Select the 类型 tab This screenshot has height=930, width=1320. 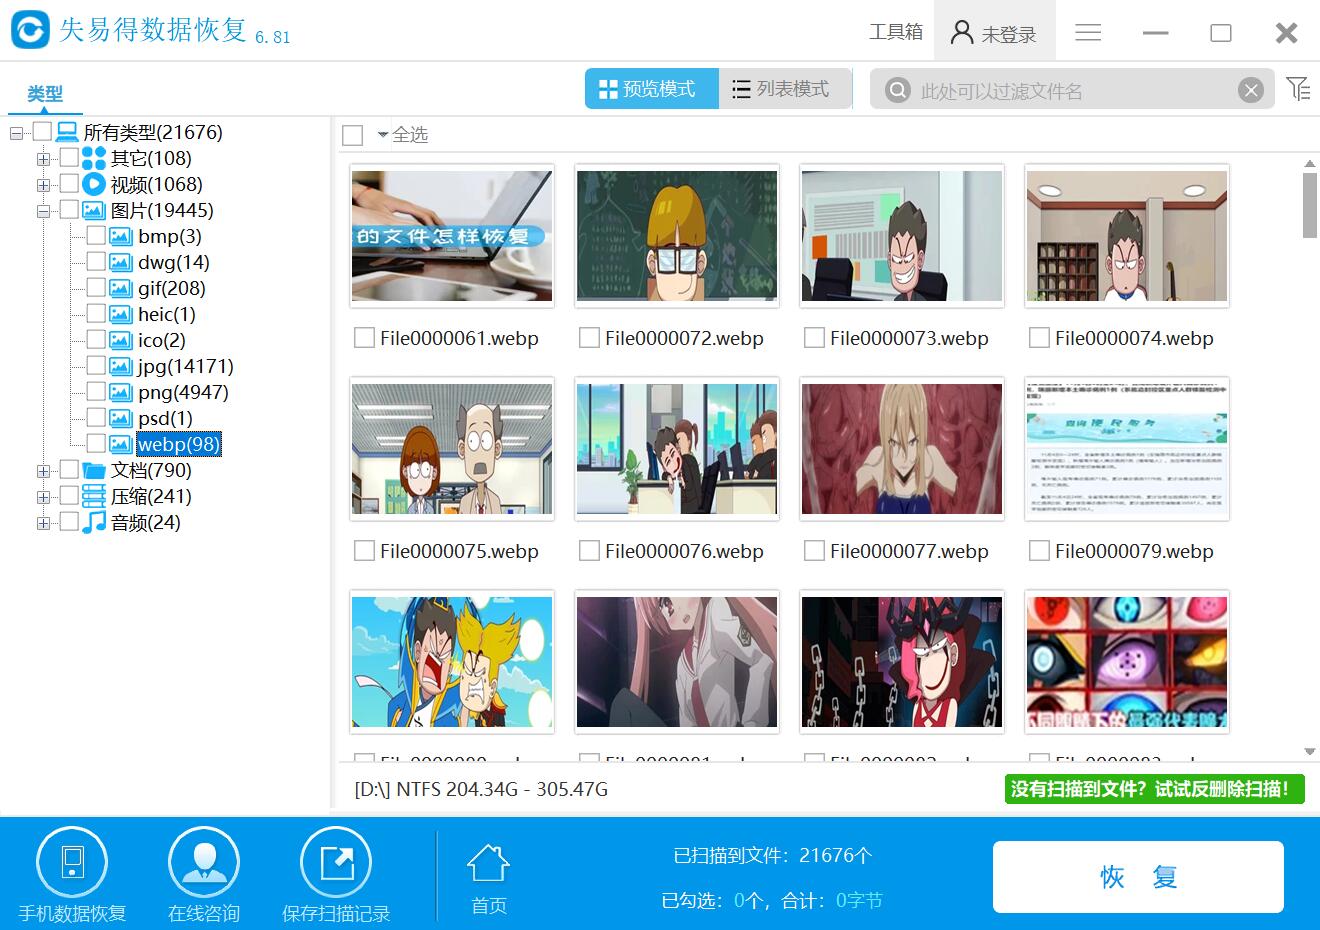(45, 94)
